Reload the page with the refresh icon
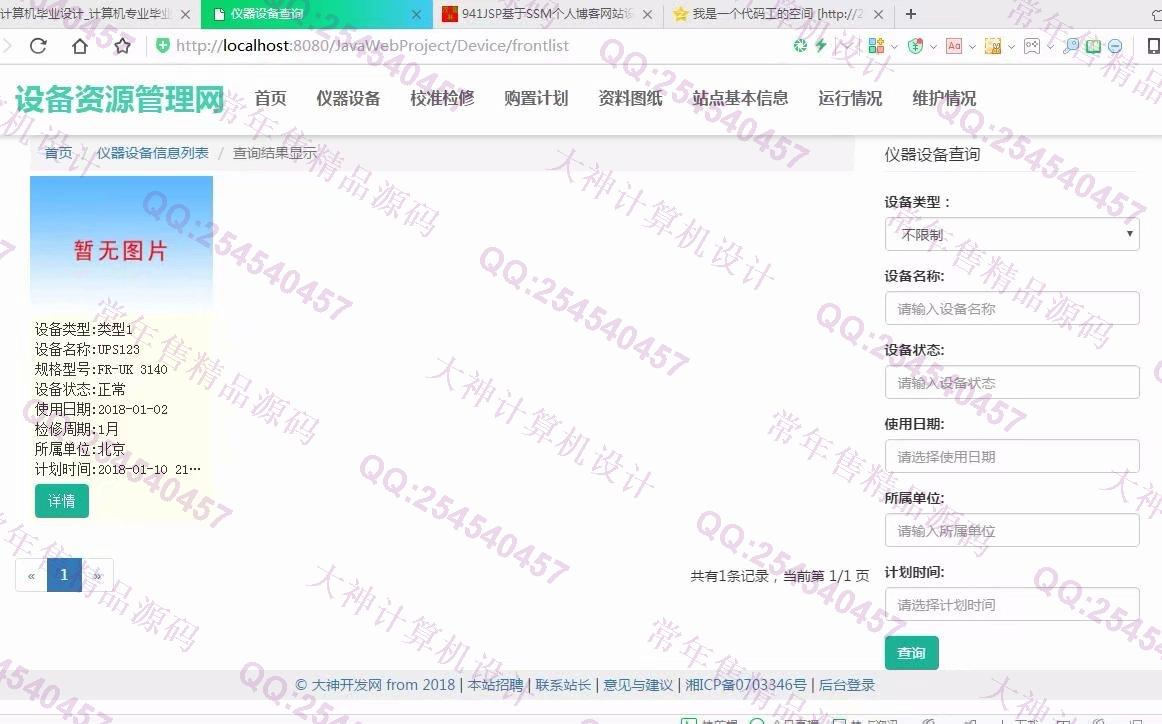Screen dimensions: 1162x724 coord(38,46)
